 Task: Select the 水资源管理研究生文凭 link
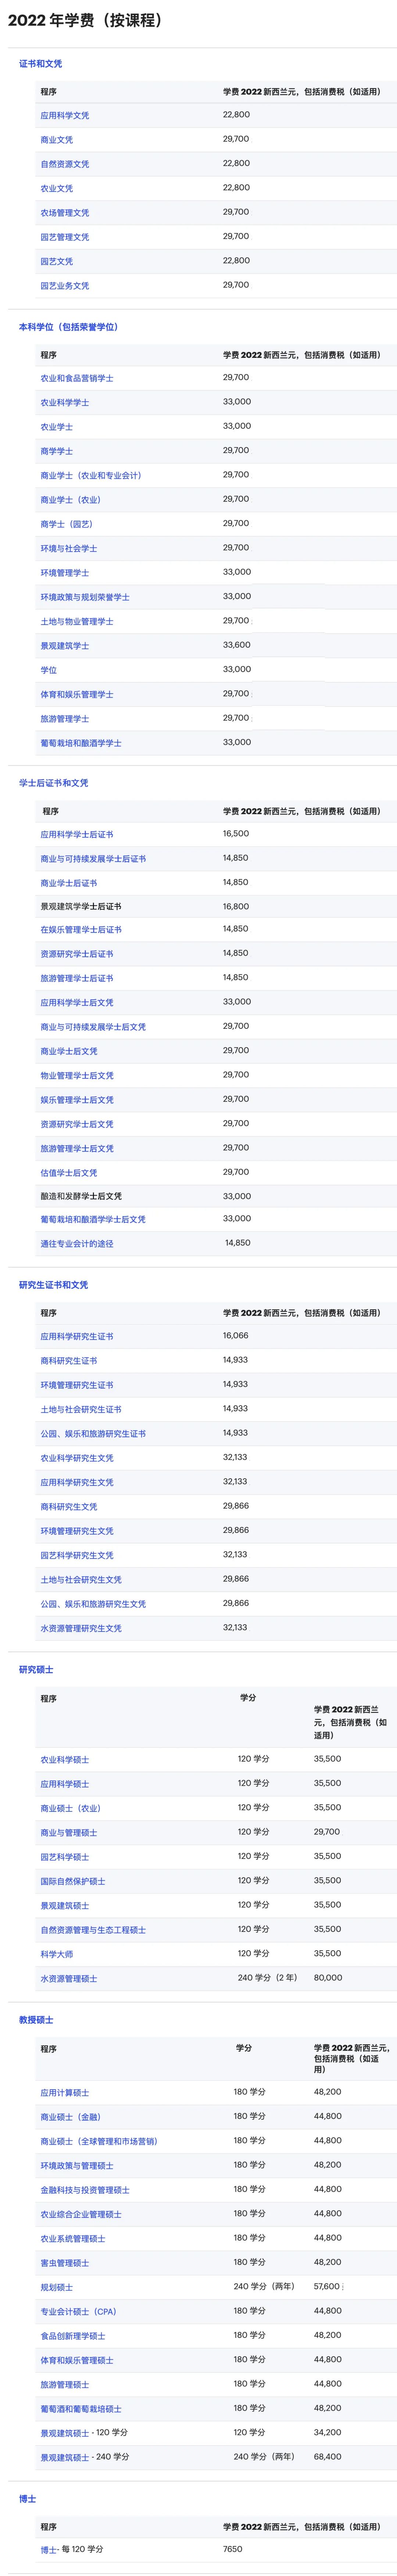click(x=80, y=1629)
